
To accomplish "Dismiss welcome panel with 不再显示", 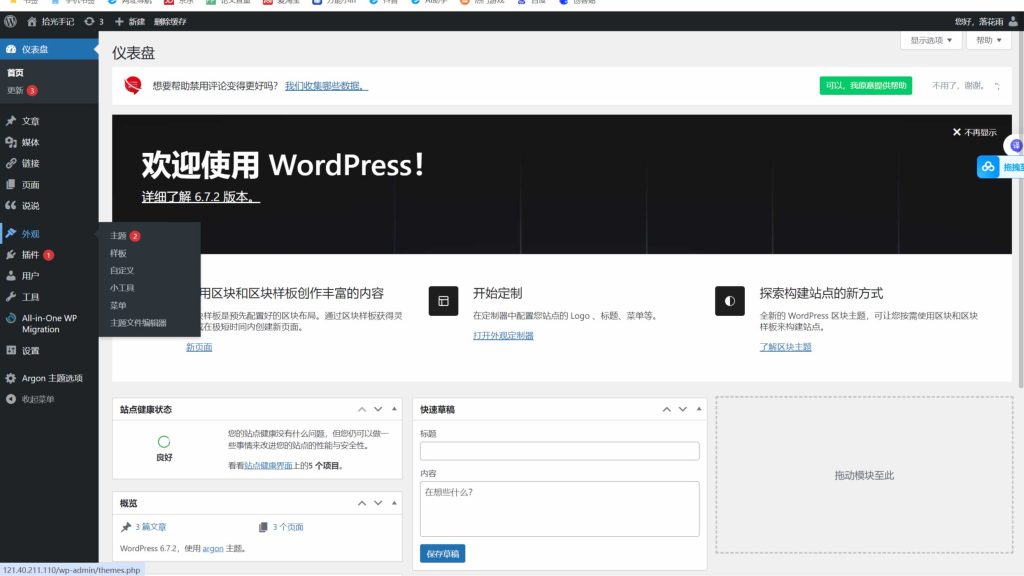I will pos(974,132).
